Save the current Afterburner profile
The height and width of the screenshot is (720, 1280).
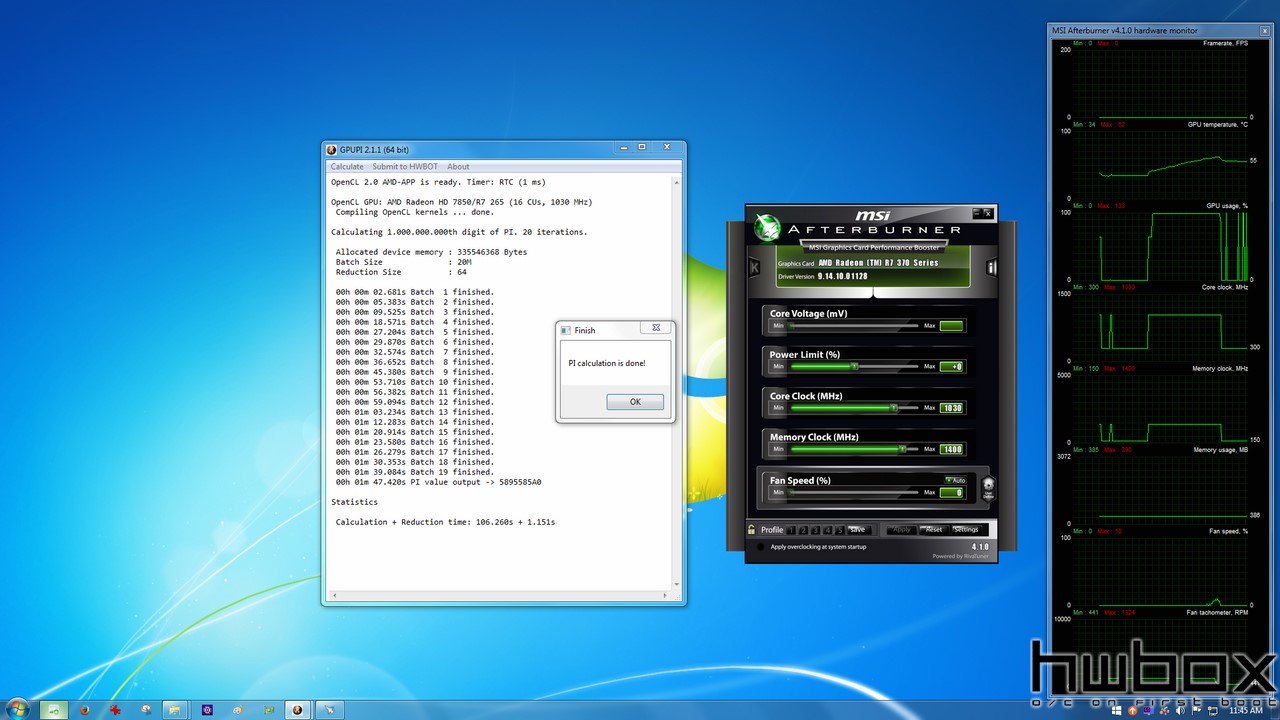(x=857, y=529)
